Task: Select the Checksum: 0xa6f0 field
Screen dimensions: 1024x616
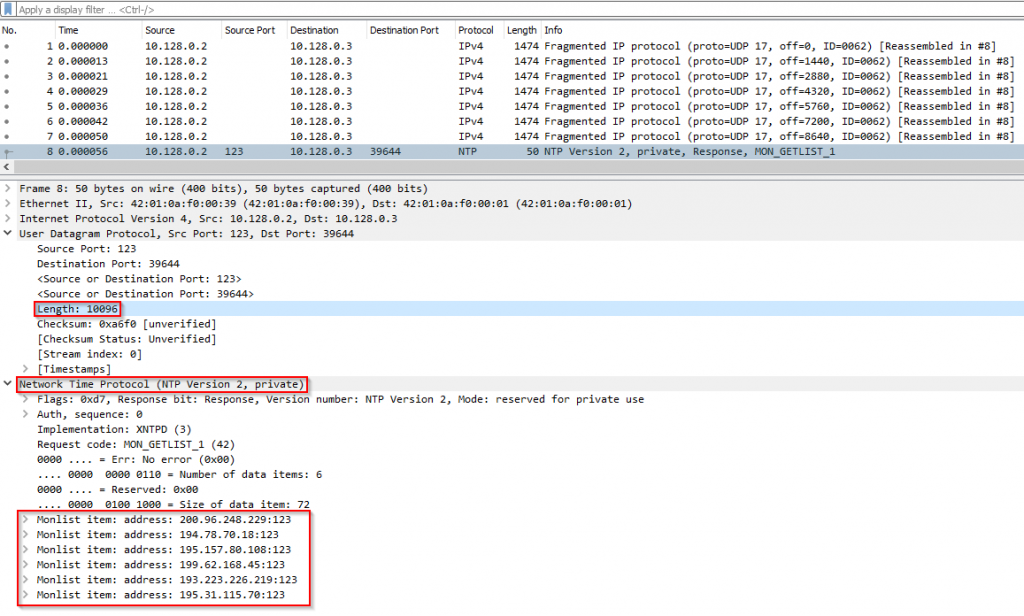Action: coord(126,324)
